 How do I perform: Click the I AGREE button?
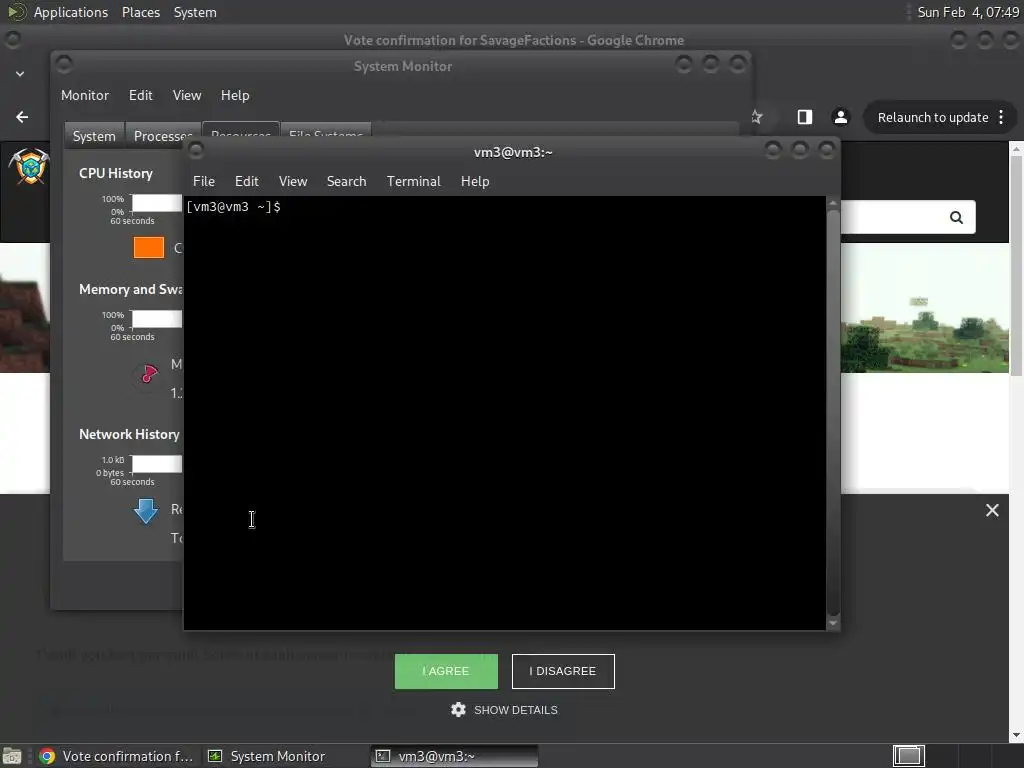446,671
